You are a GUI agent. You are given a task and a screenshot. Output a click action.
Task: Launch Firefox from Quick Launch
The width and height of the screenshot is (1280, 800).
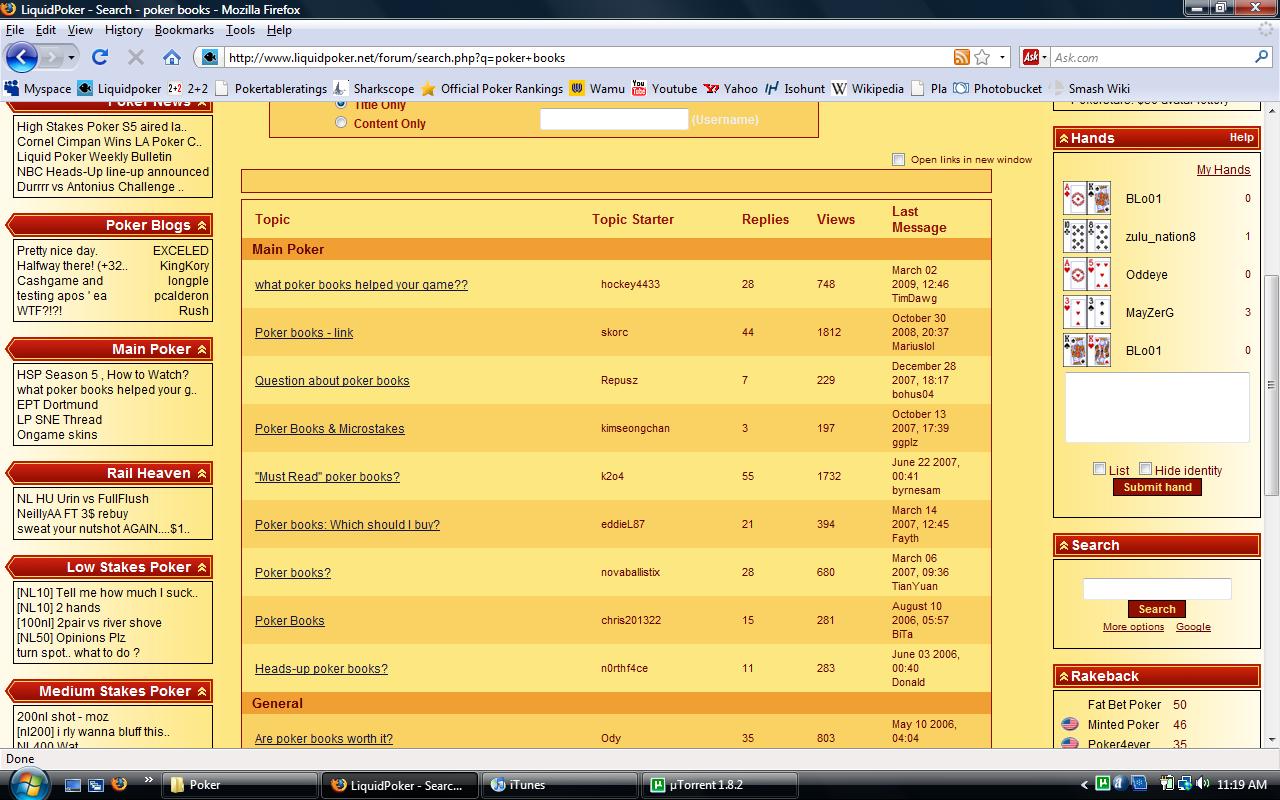click(x=119, y=785)
